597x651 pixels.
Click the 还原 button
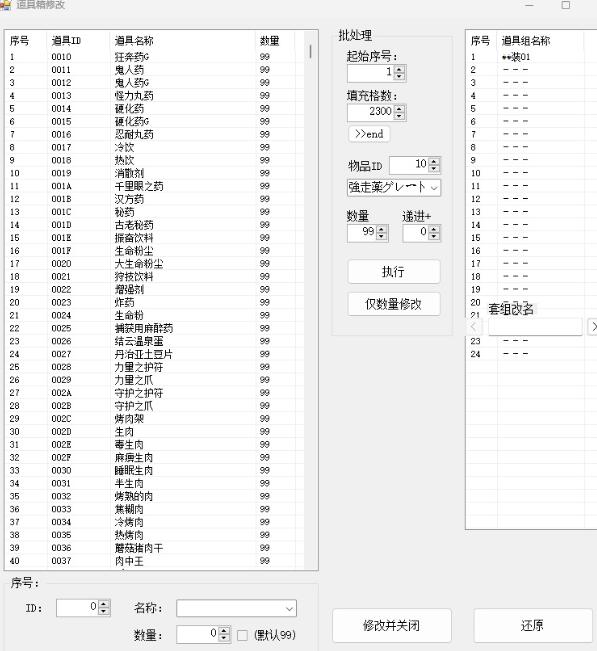[533, 625]
